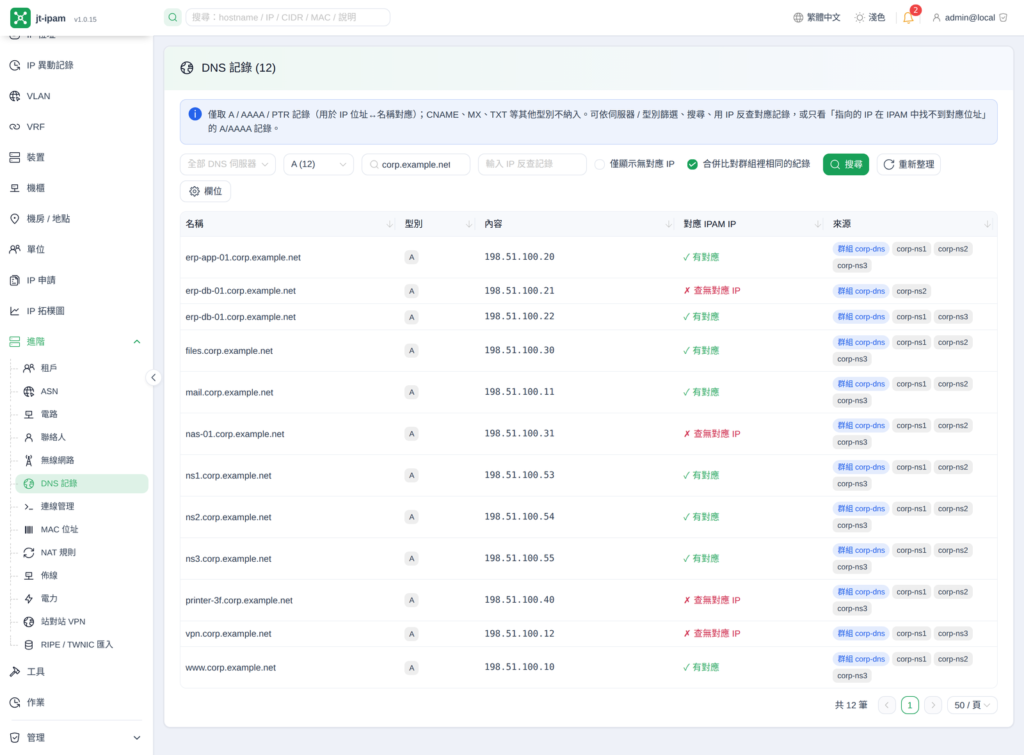1024x755 pixels.
Task: Uncheck 合併比對群組裡相同的紀錄 option
Action: 692,165
